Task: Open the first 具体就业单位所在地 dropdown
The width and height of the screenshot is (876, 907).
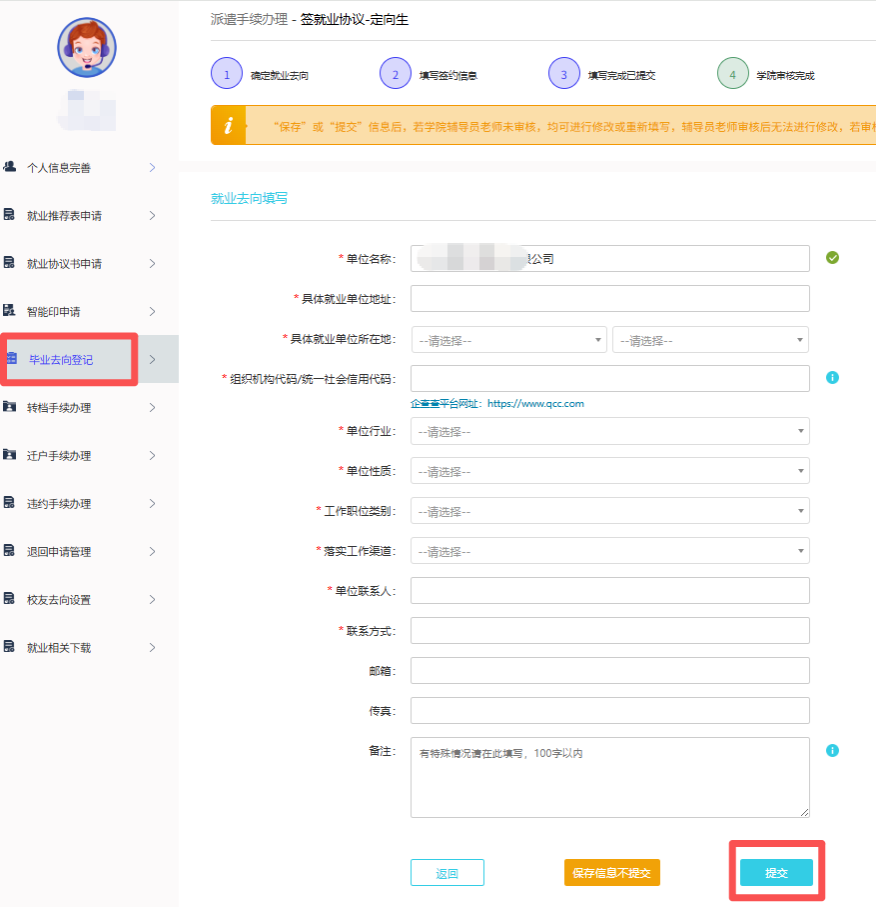Action: tap(509, 340)
